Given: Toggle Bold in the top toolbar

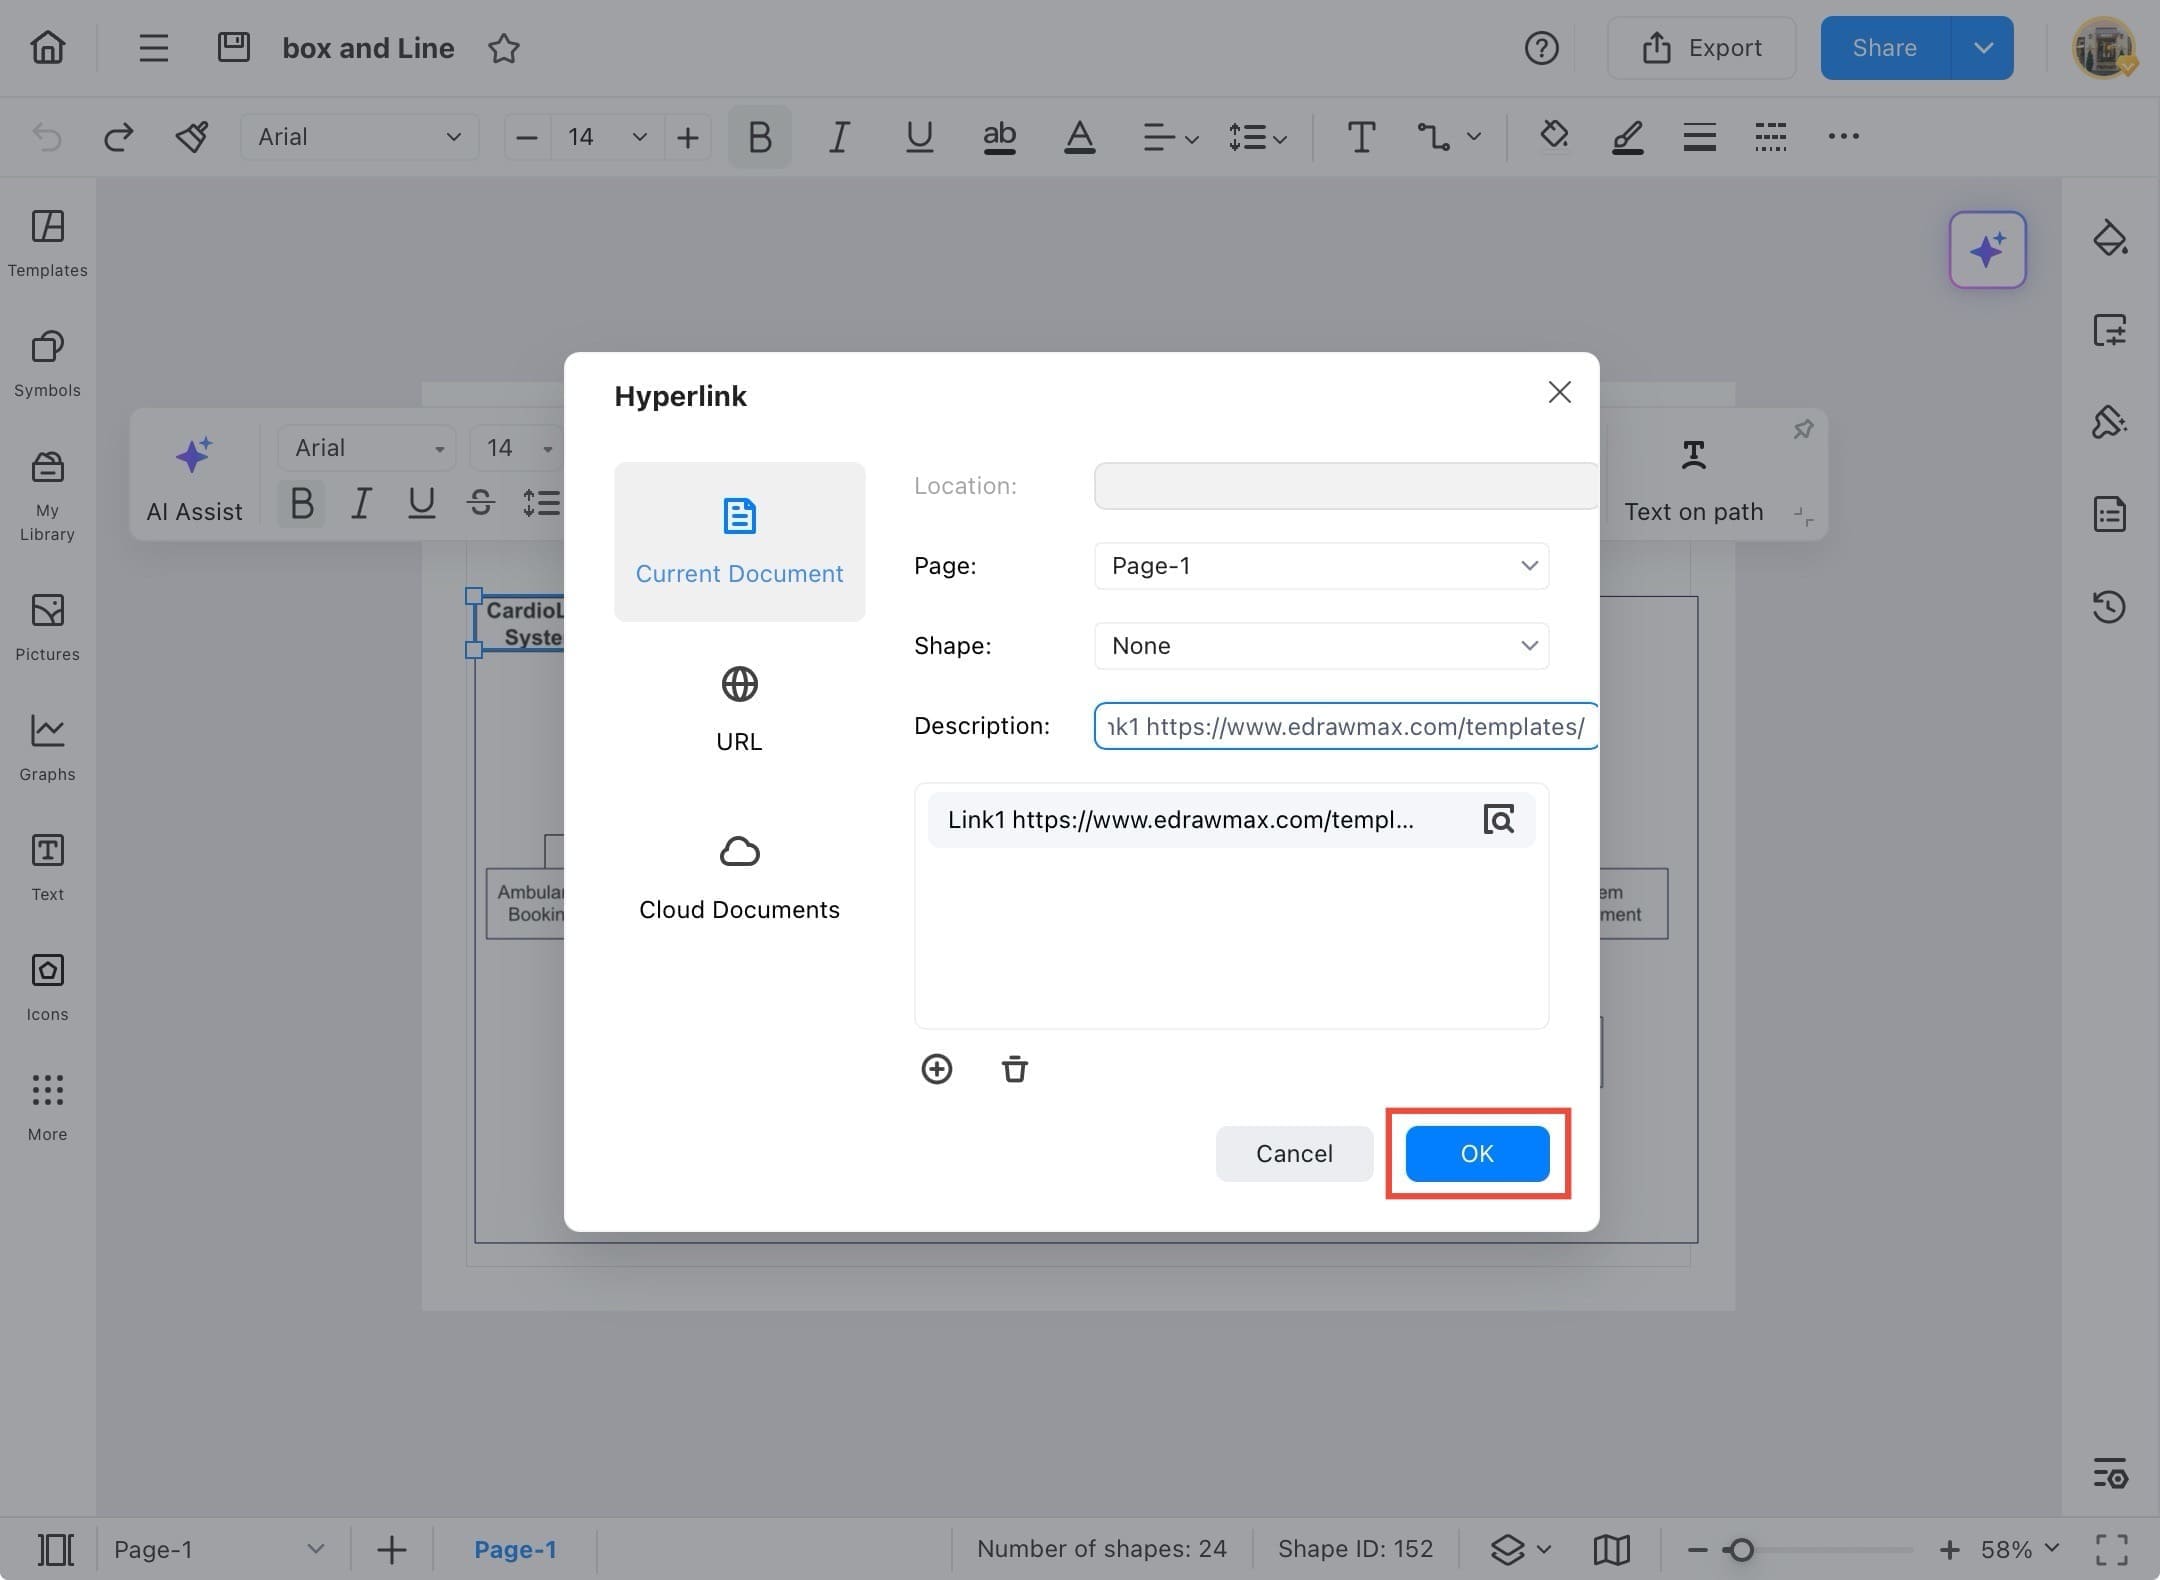Looking at the screenshot, I should tap(759, 137).
